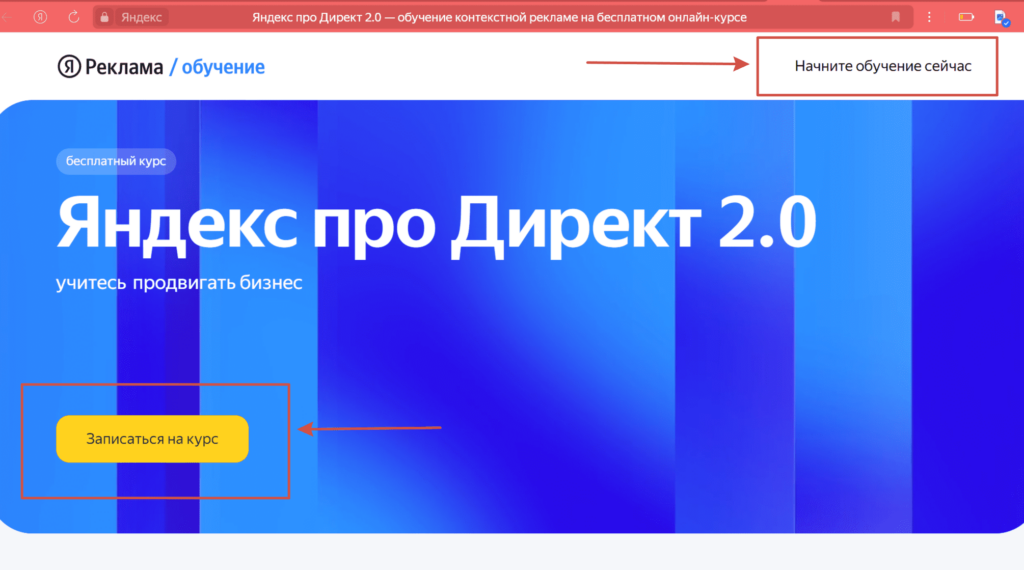1024x570 pixels.
Task: Click the battery power-saving icon
Action: pyautogui.click(x=966, y=17)
